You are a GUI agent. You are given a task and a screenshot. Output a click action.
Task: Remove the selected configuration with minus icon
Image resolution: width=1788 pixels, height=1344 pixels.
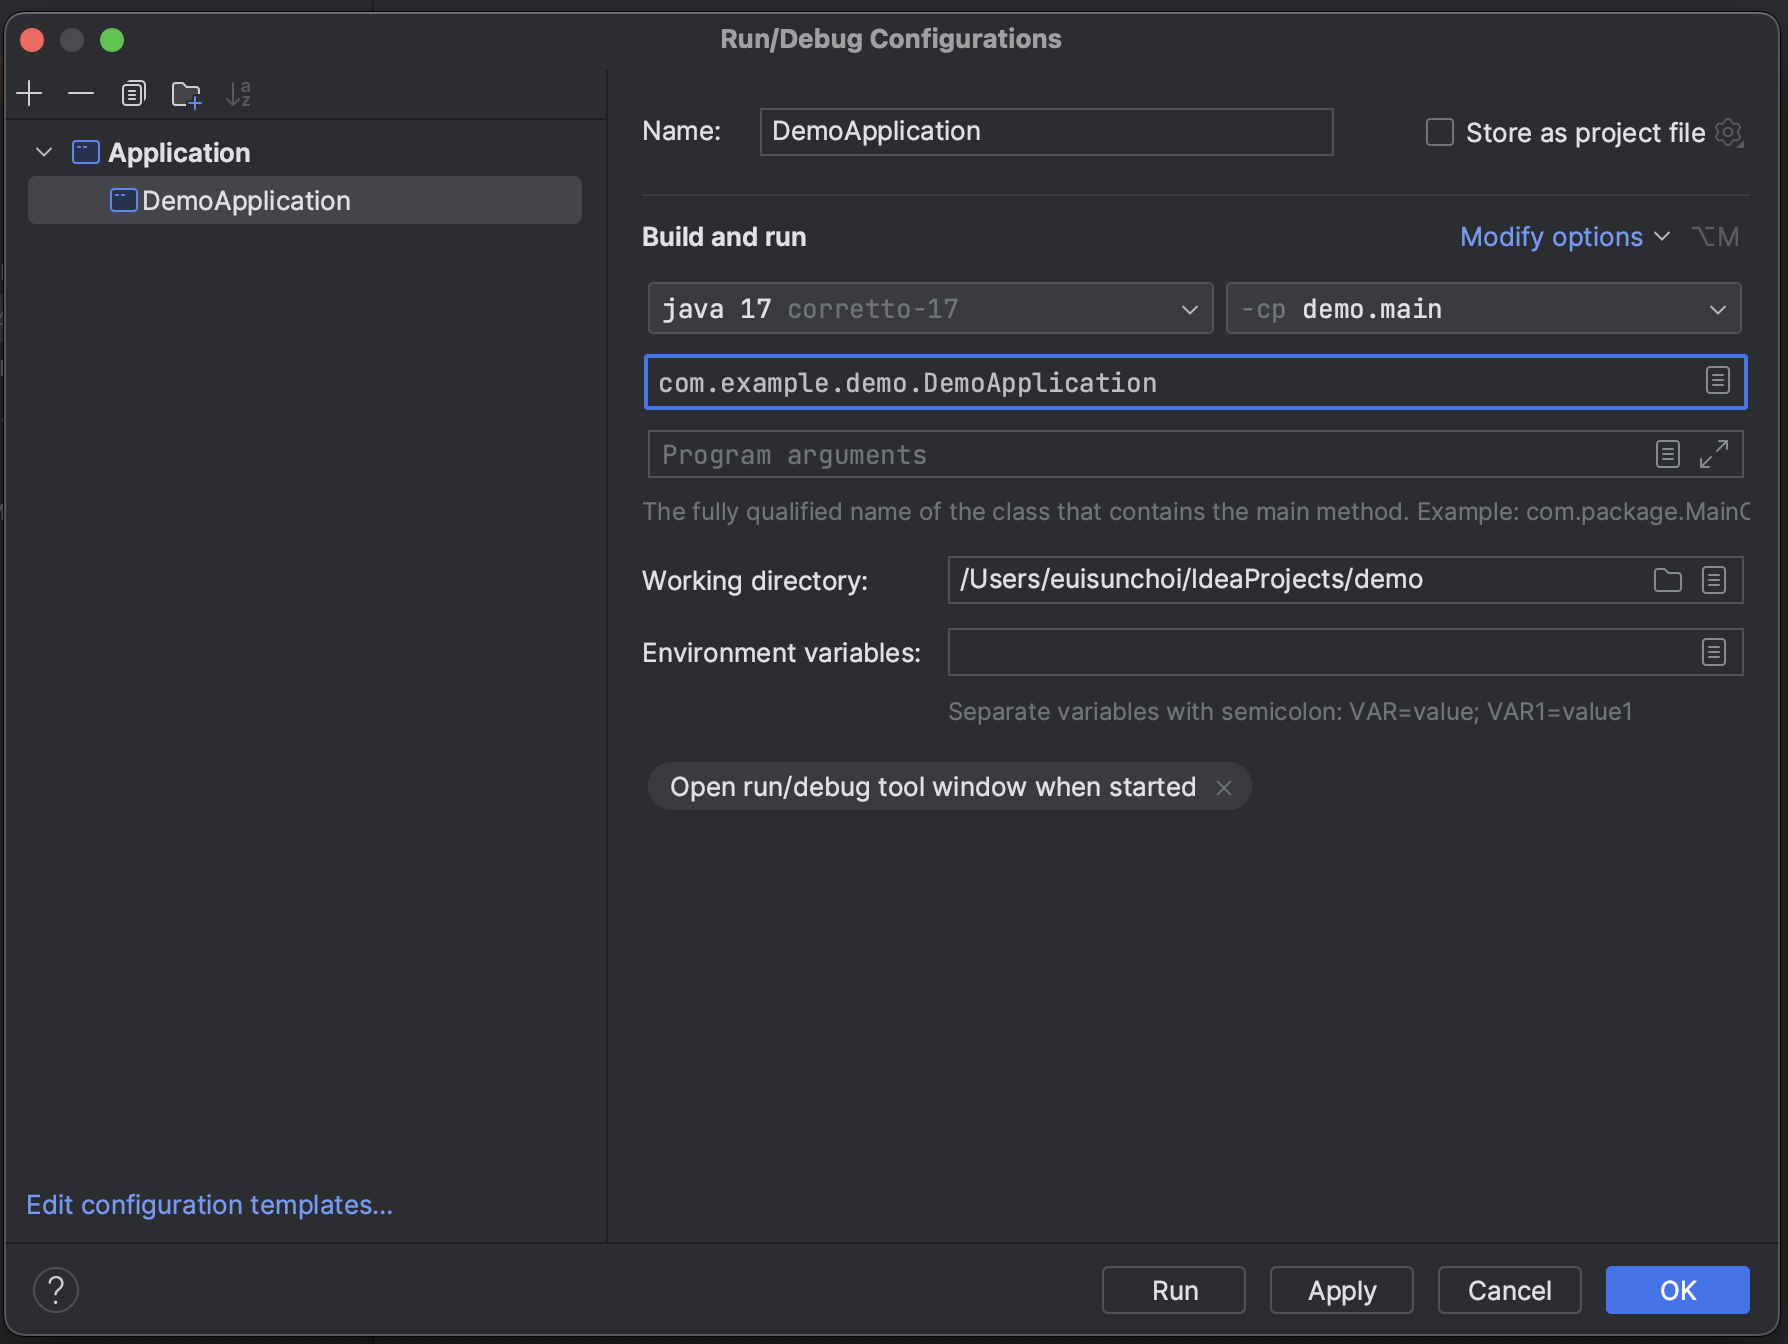pos(81,94)
